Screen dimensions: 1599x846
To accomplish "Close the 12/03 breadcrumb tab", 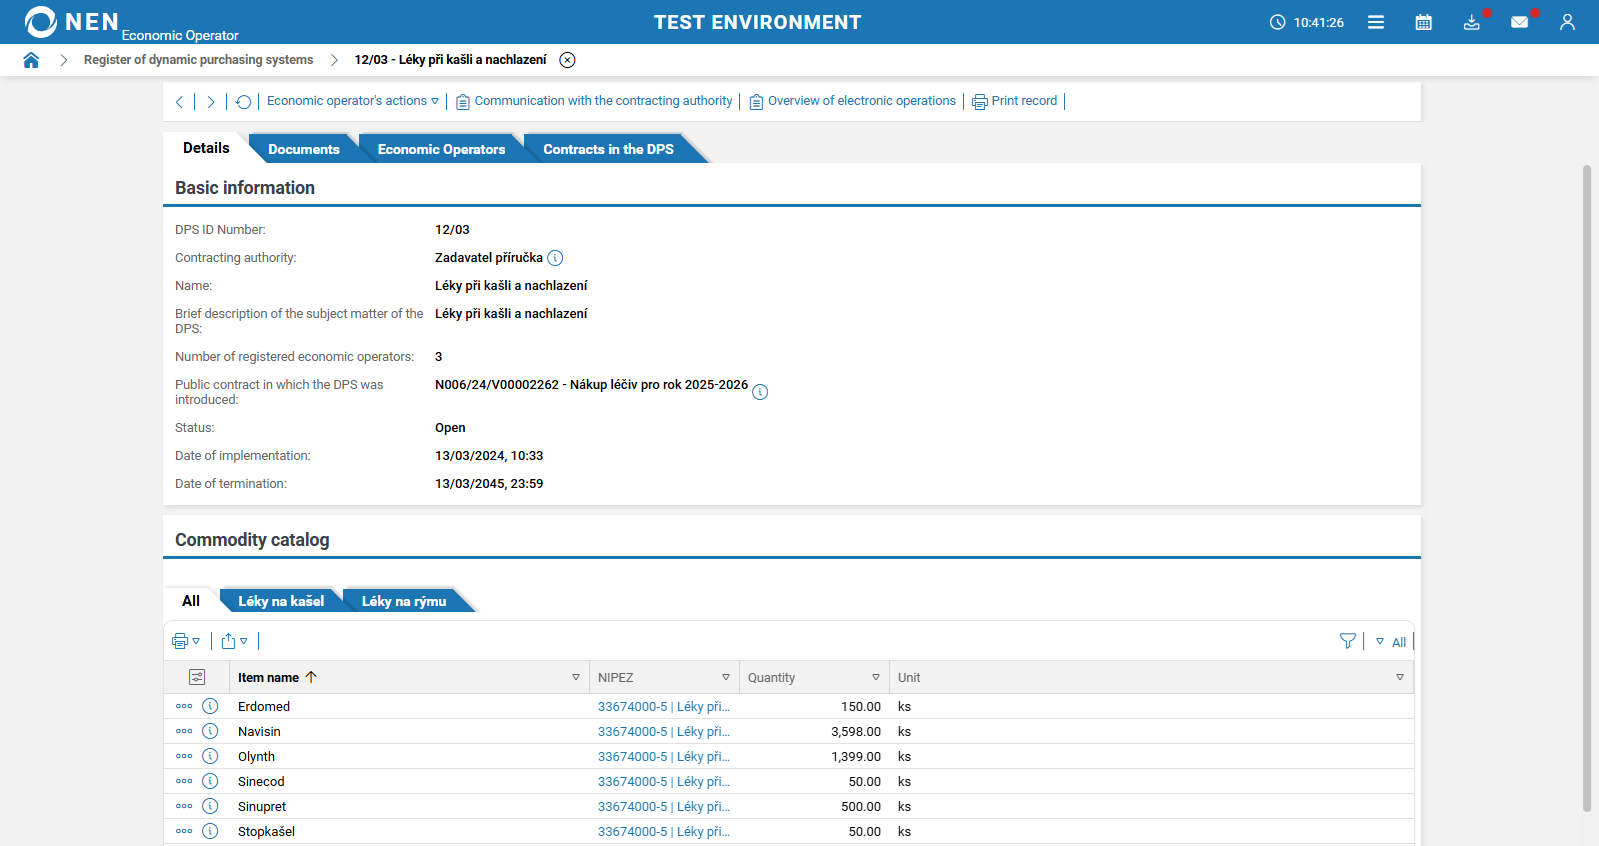I will 567,60.
